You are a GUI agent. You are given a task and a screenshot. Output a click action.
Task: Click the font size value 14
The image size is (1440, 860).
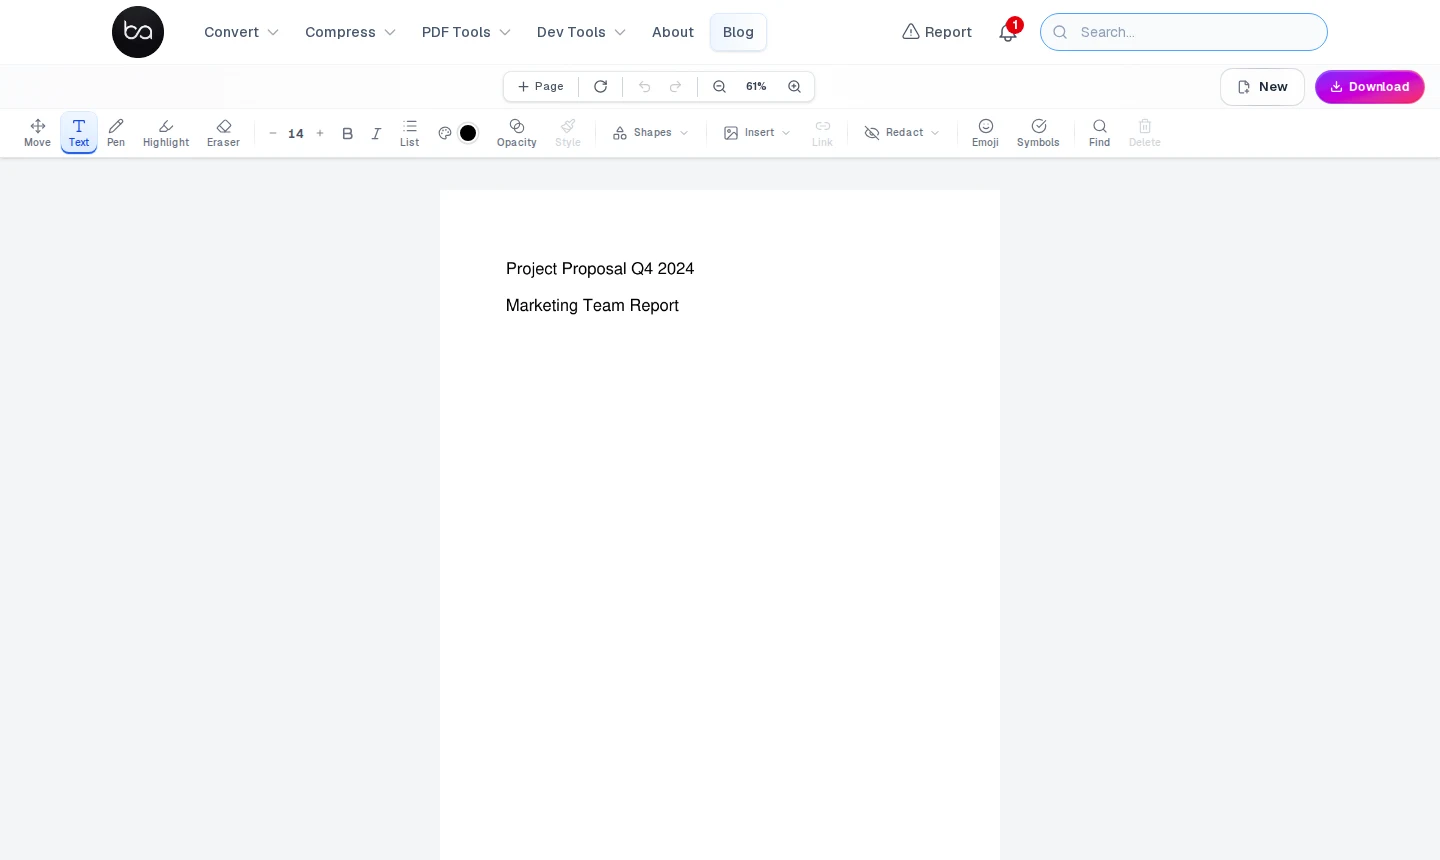tap(296, 133)
